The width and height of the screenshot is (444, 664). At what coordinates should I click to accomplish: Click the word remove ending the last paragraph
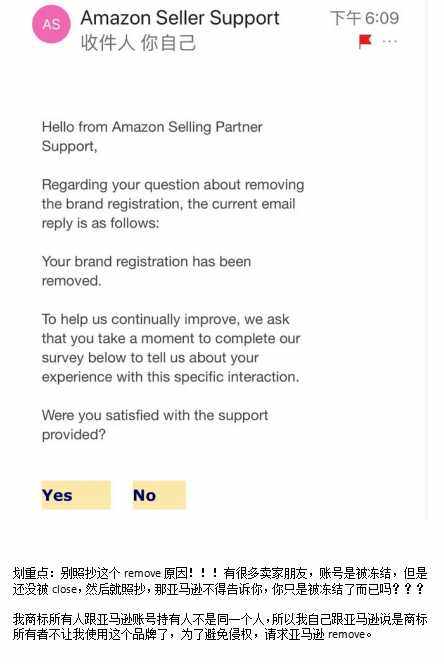click(x=346, y=635)
